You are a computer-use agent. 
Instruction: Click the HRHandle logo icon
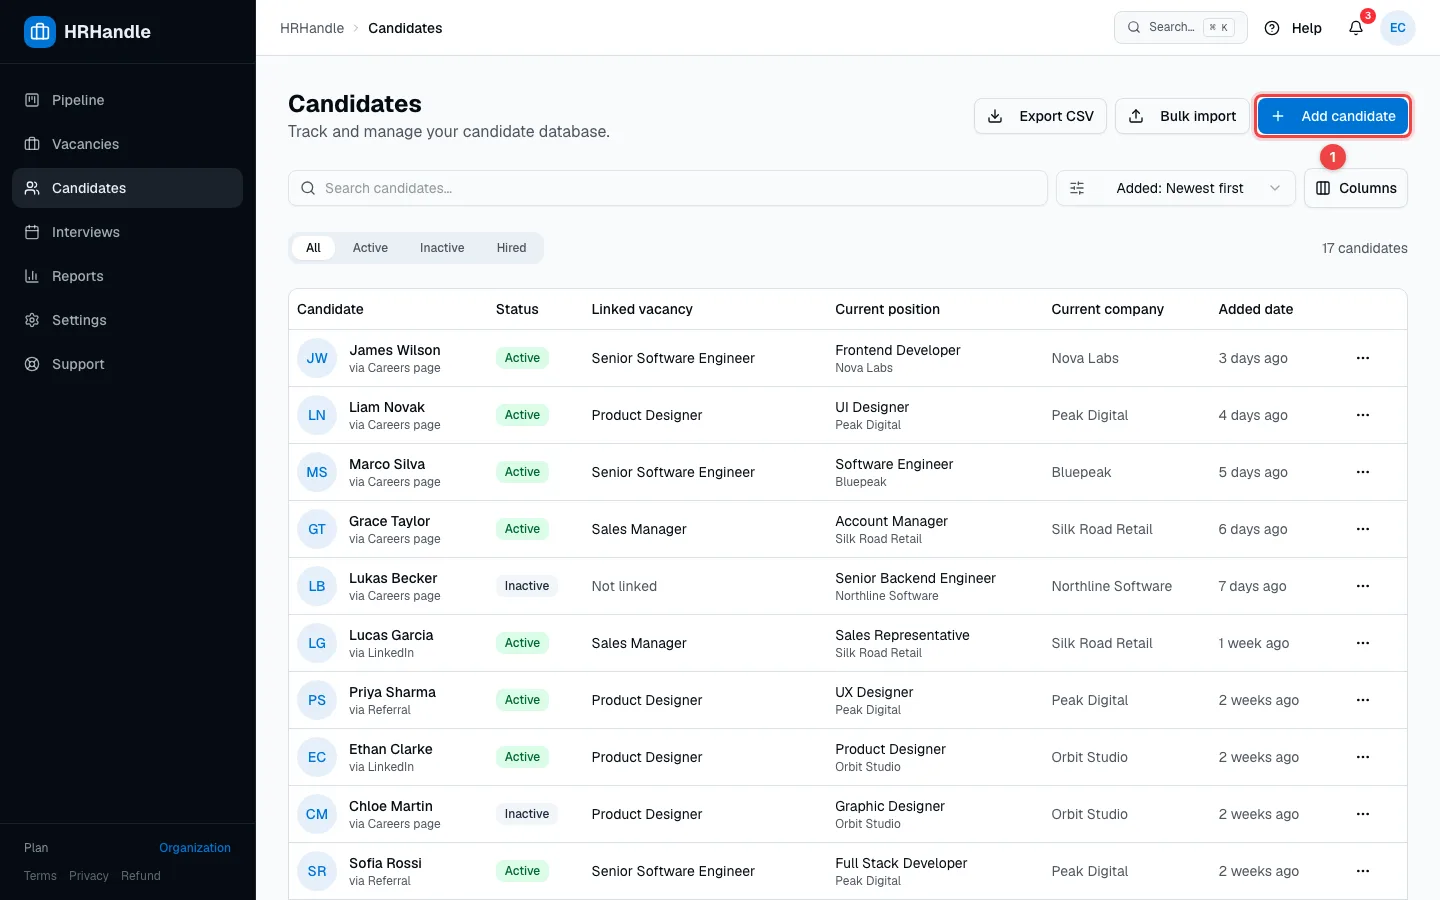click(x=40, y=32)
